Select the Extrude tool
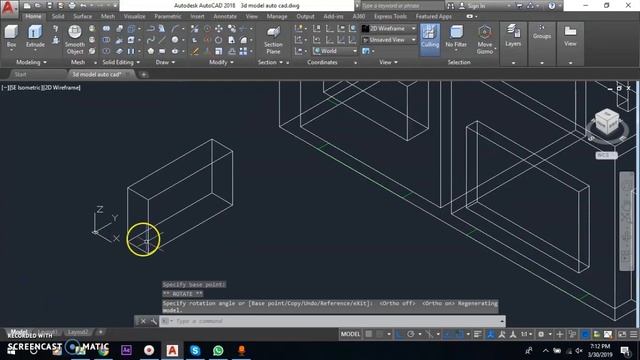The width and height of the screenshot is (640, 360). click(x=35, y=36)
